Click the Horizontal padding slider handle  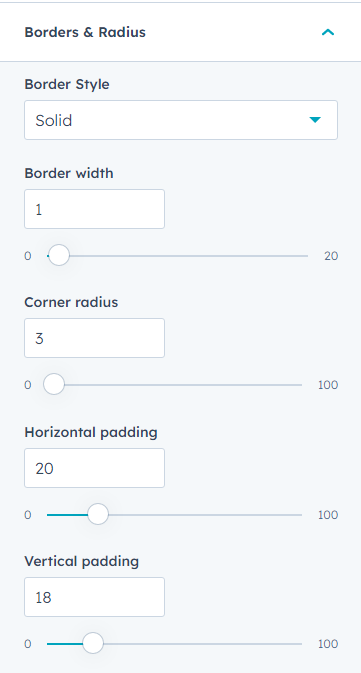click(x=98, y=514)
